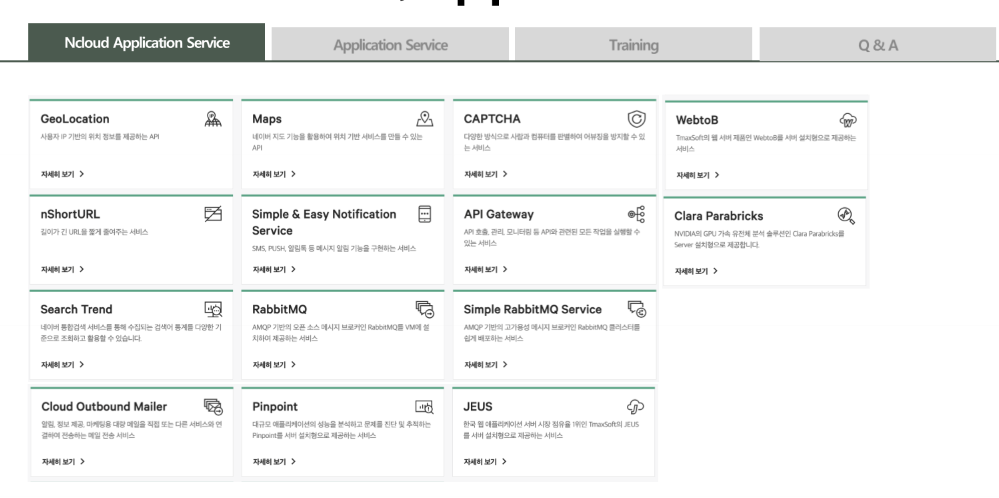This screenshot has width=999, height=498.
Task: Open 자세히 보기 under Simple RabbitMQ Service
Action: (485, 365)
